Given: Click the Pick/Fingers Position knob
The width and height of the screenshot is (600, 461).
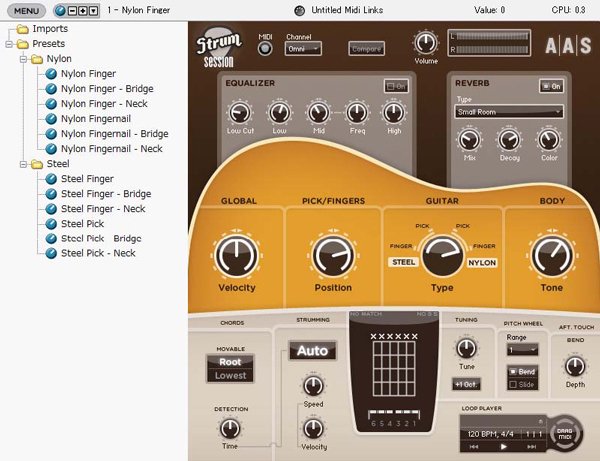Looking at the screenshot, I should 333,256.
